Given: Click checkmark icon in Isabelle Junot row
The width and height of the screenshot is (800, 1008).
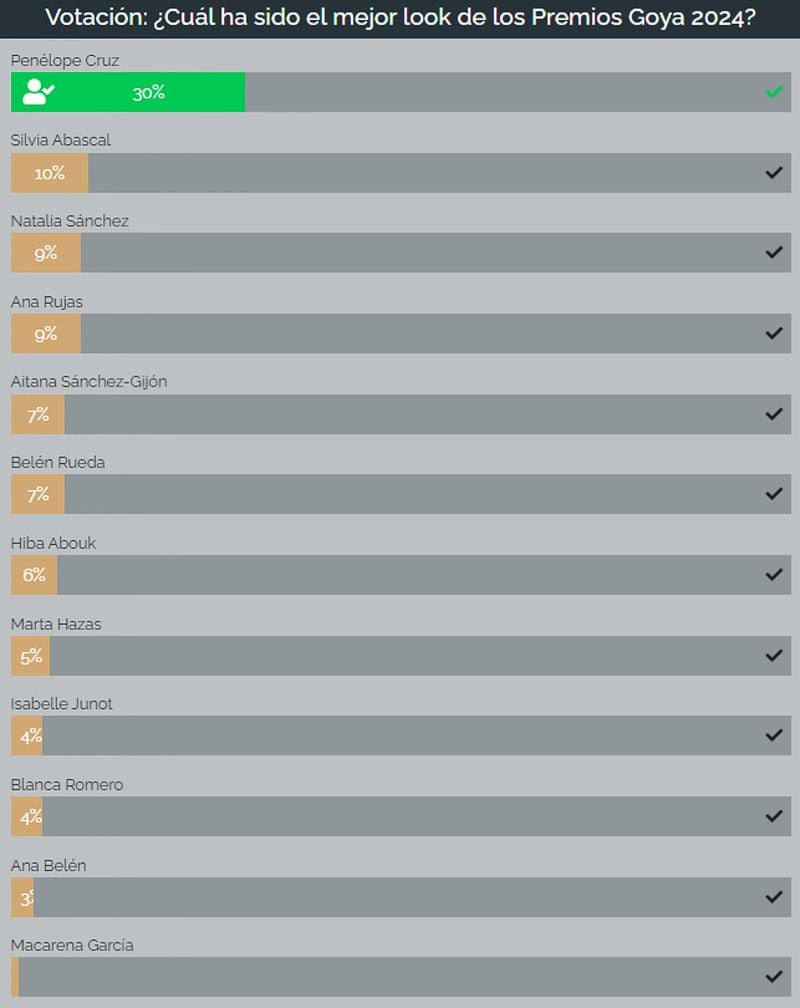Looking at the screenshot, I should tap(774, 735).
